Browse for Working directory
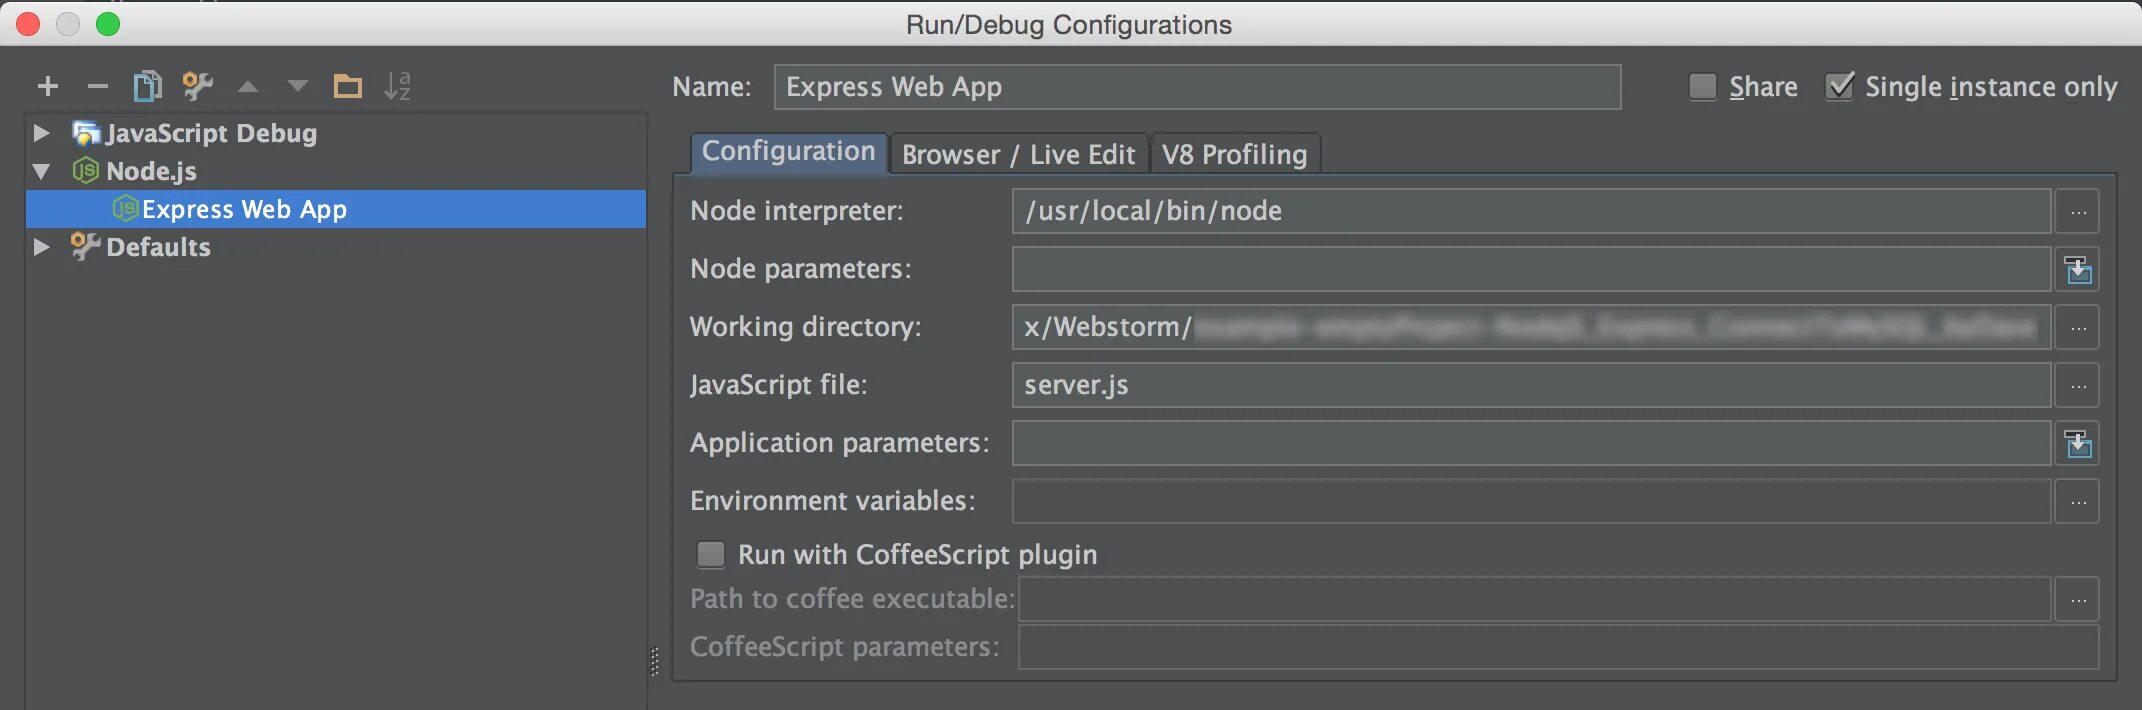Viewport: 2142px width, 710px height. coord(2078,328)
